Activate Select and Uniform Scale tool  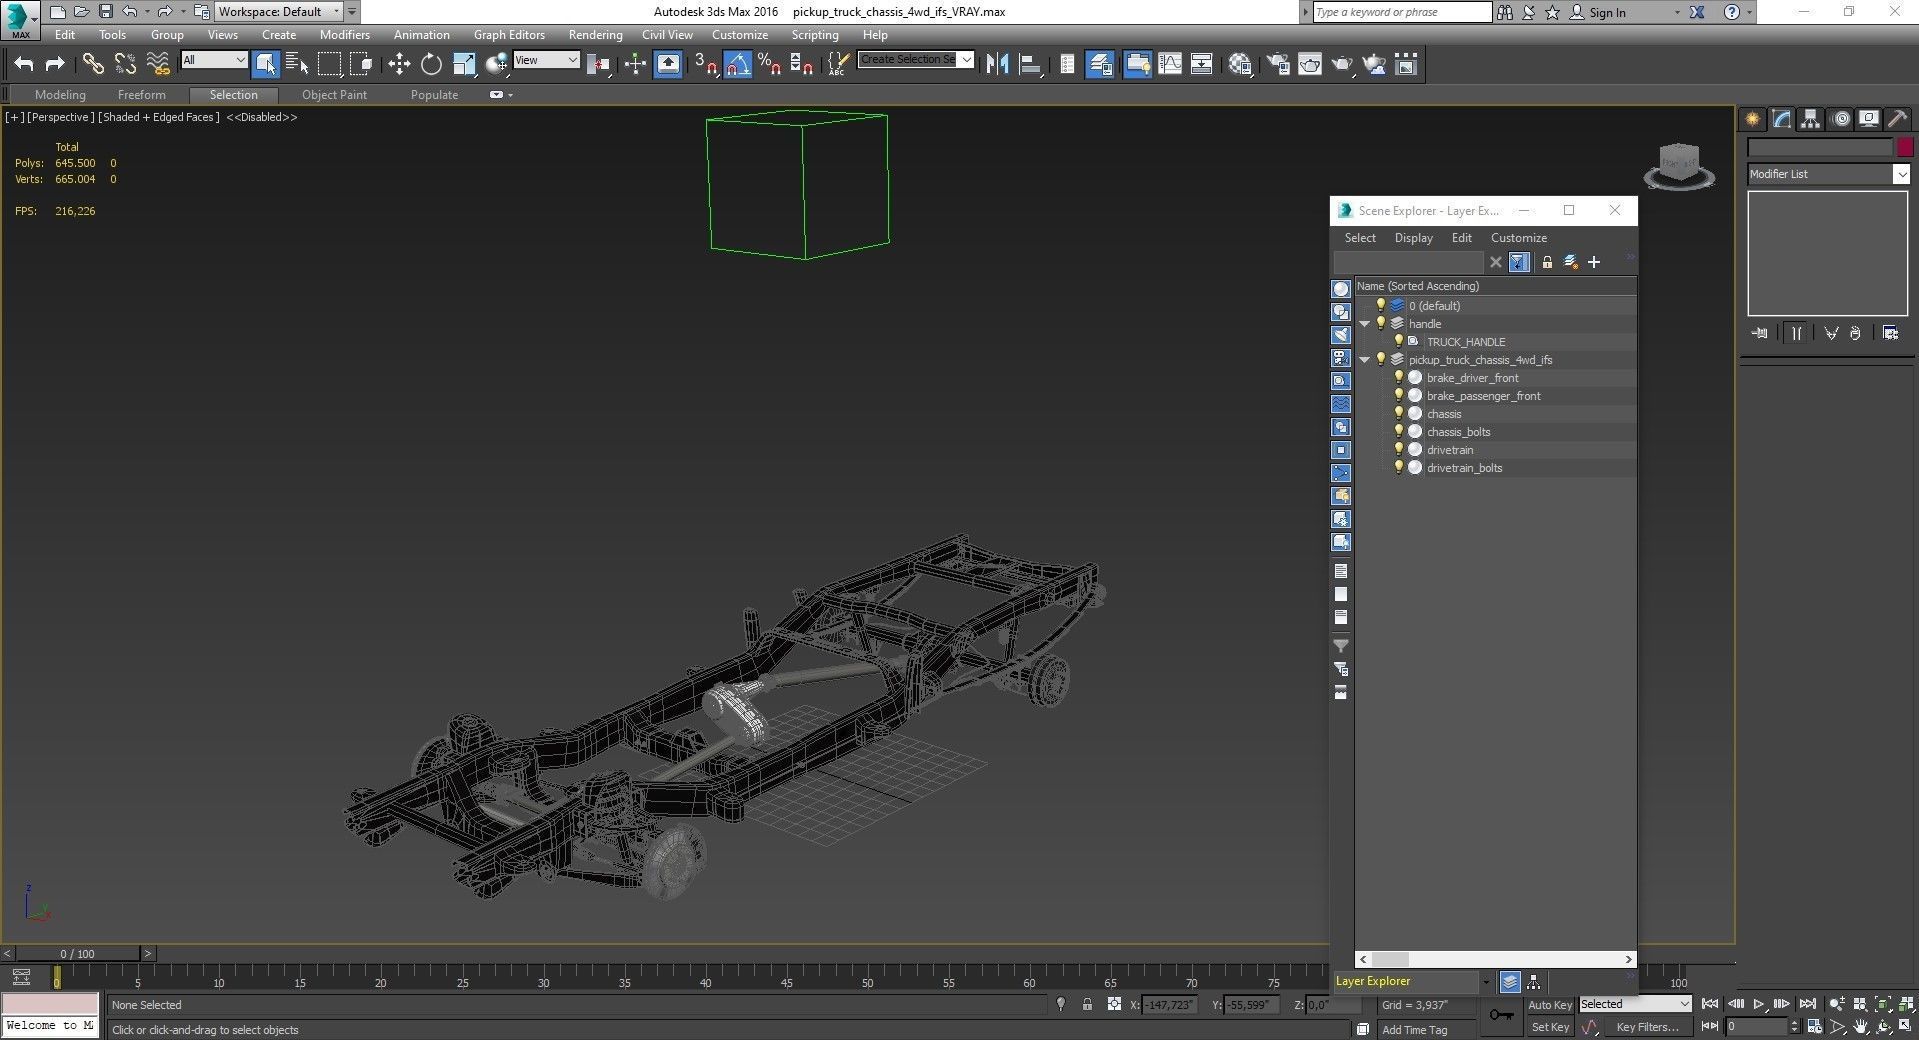[x=464, y=64]
